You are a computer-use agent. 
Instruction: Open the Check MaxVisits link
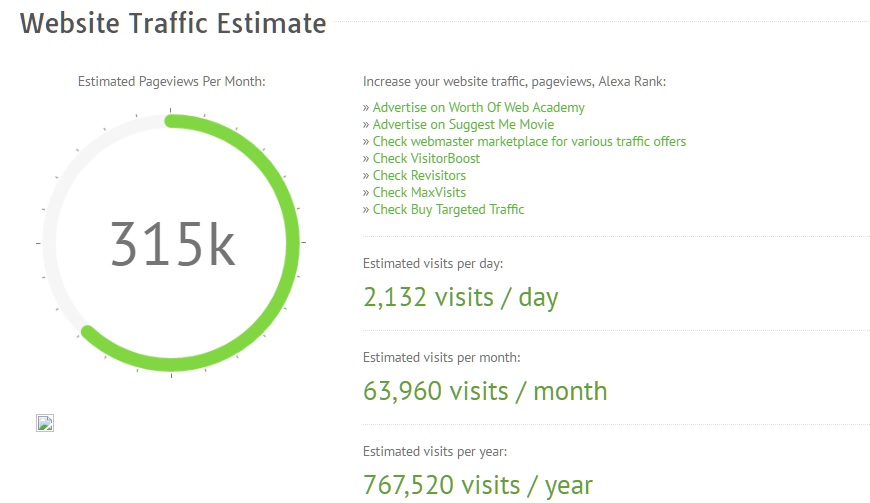419,192
